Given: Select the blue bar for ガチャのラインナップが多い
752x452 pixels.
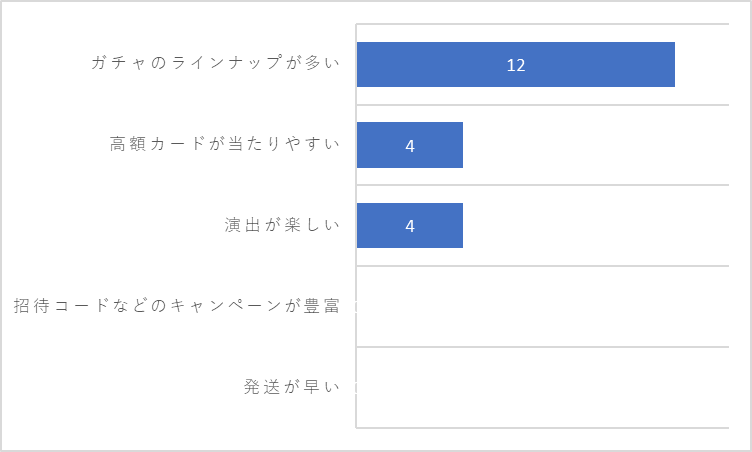Looking at the screenshot, I should 516,64.
